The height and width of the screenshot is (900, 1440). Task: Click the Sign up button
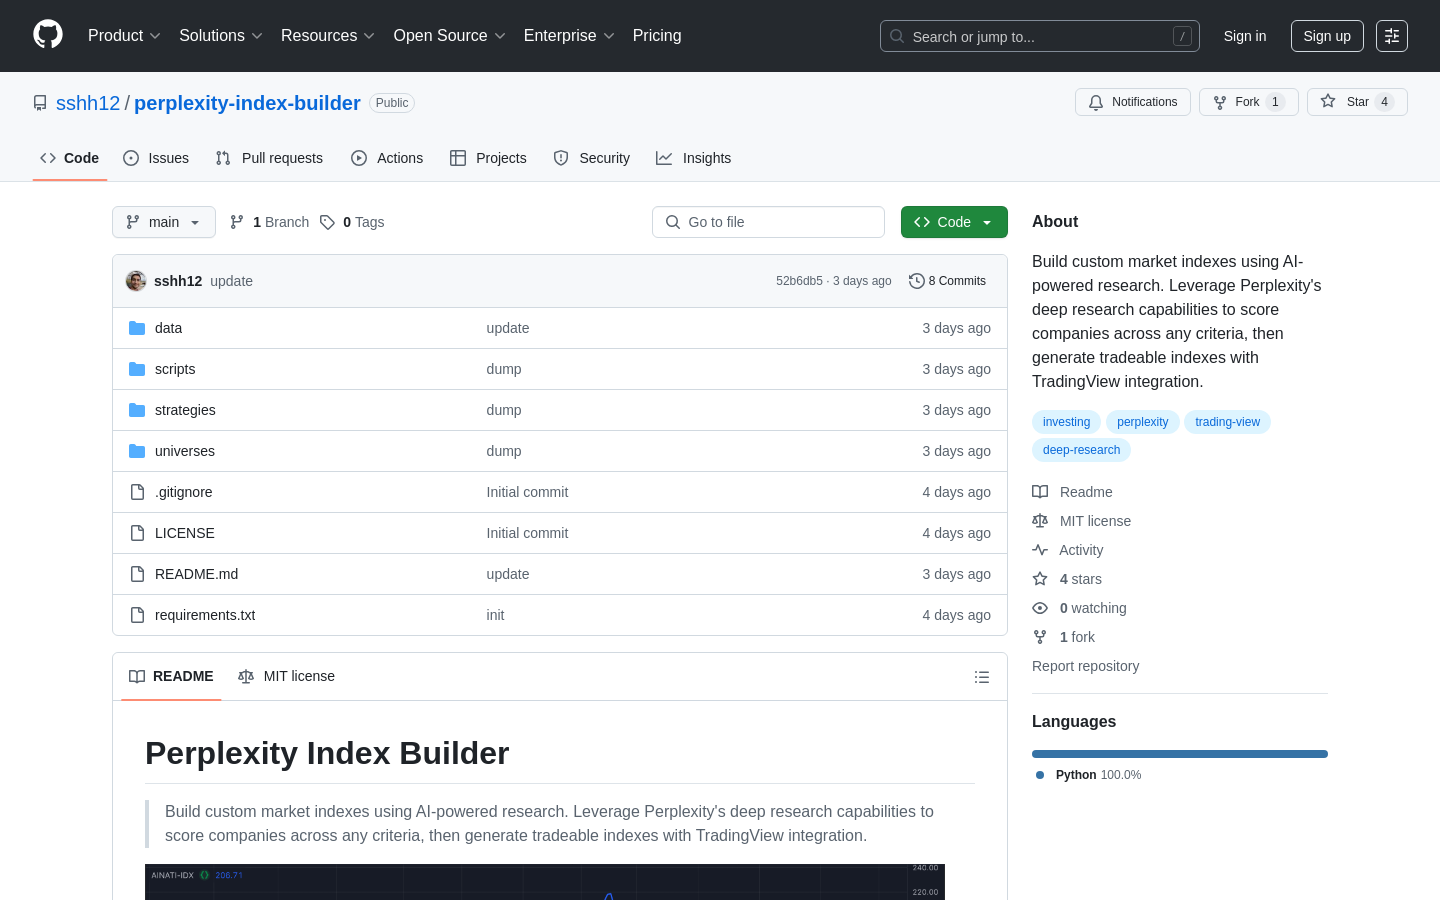(1327, 36)
